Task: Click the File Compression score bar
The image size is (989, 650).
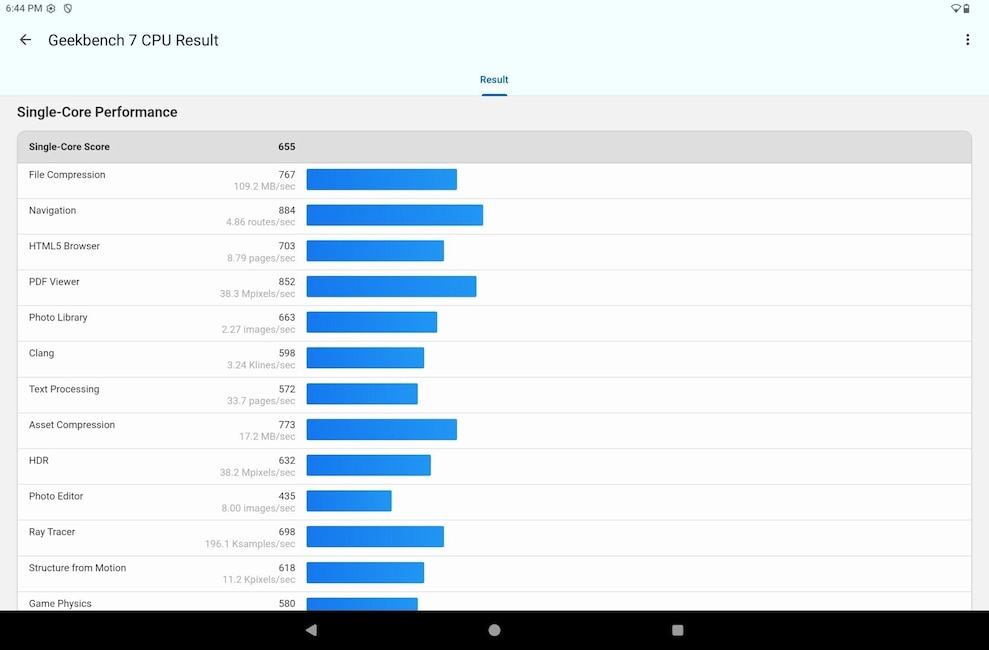Action: coord(382,179)
